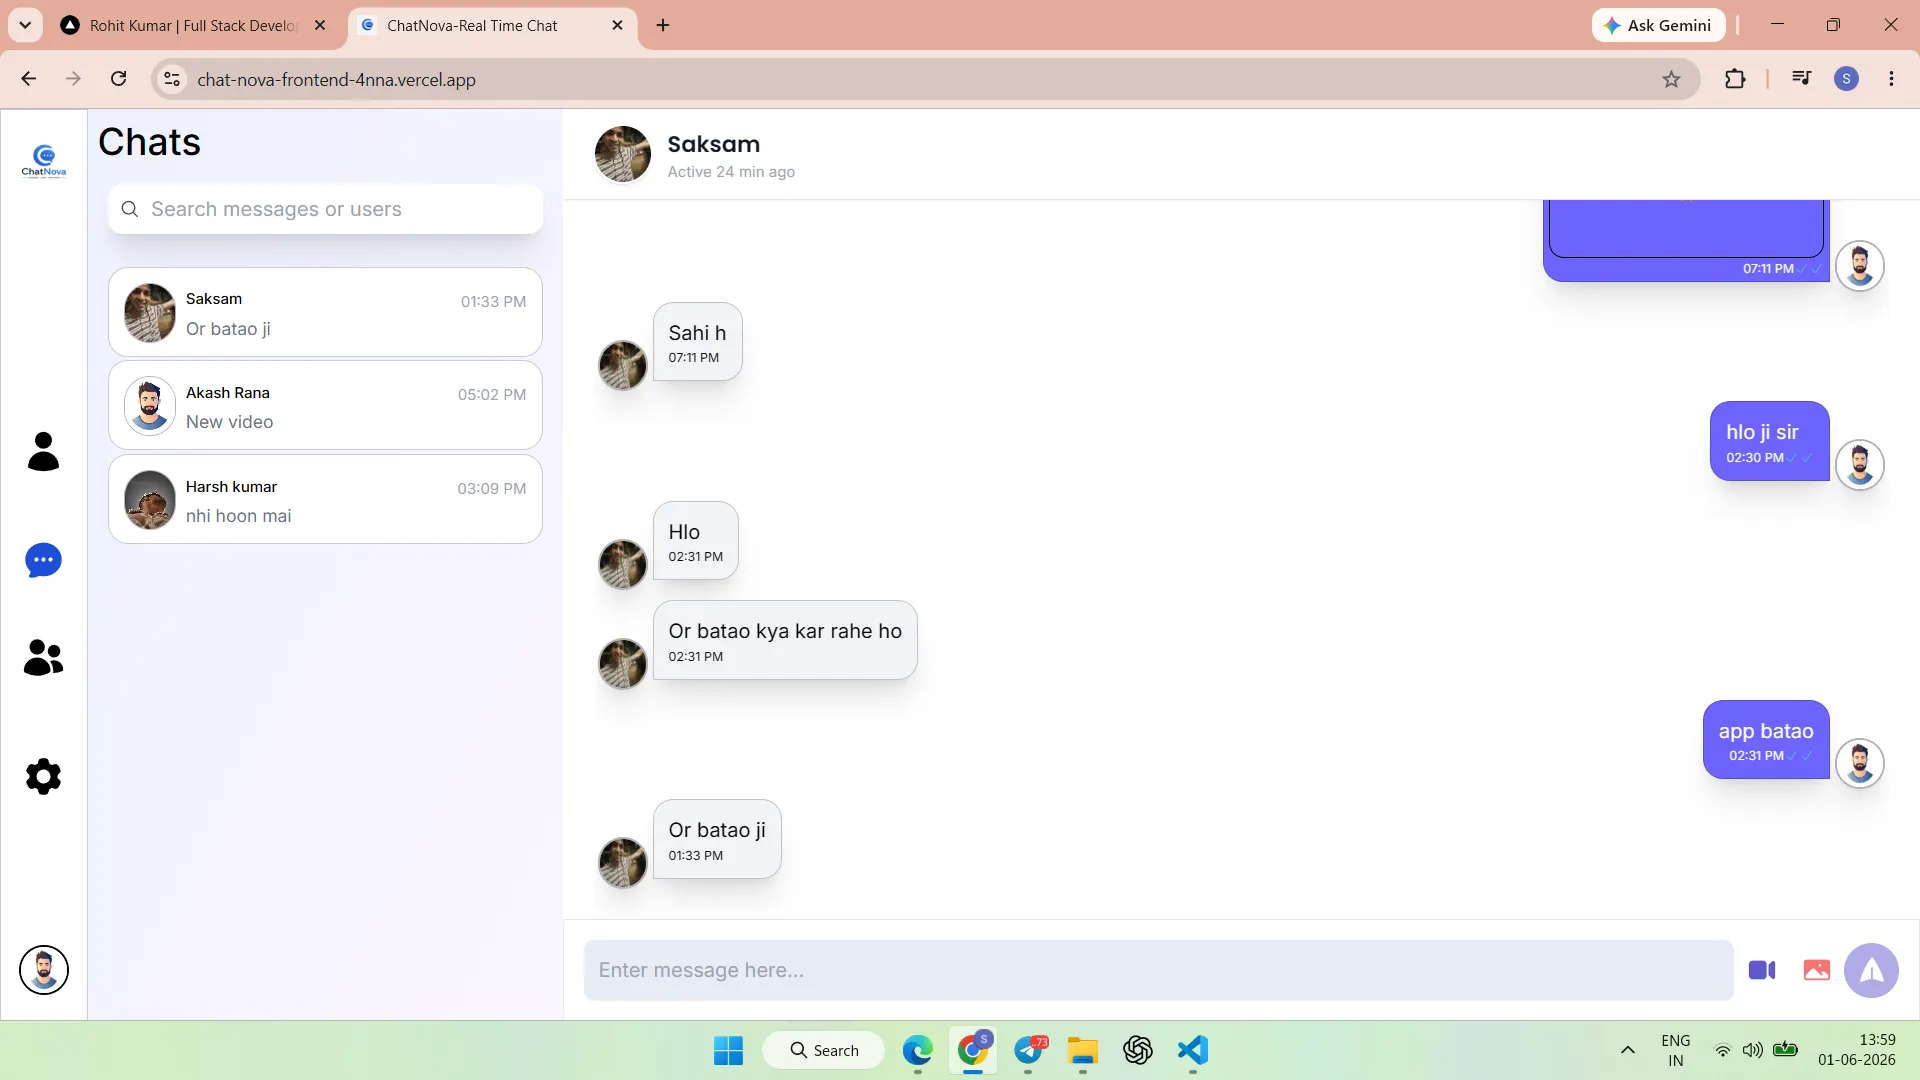Click the 'Hlo' message bubble
Viewport: 1920px width, 1080px height.
(x=695, y=541)
